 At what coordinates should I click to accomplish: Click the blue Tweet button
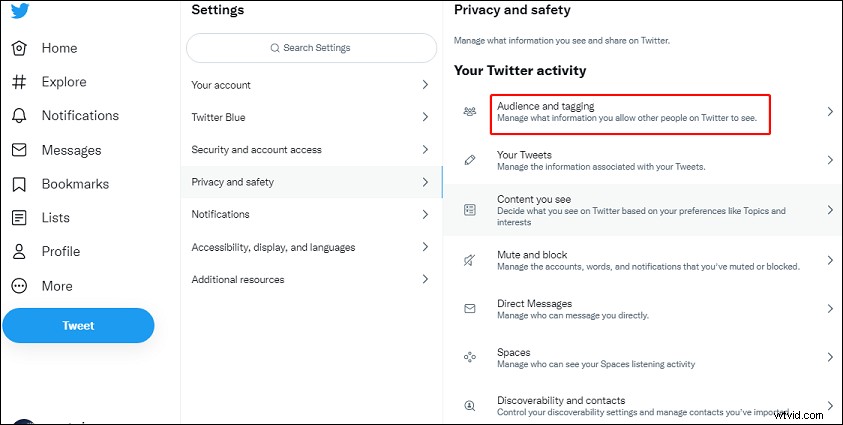pos(78,326)
